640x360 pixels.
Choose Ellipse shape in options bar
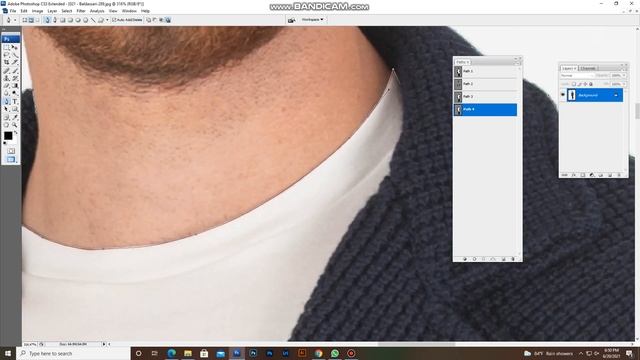point(78,20)
